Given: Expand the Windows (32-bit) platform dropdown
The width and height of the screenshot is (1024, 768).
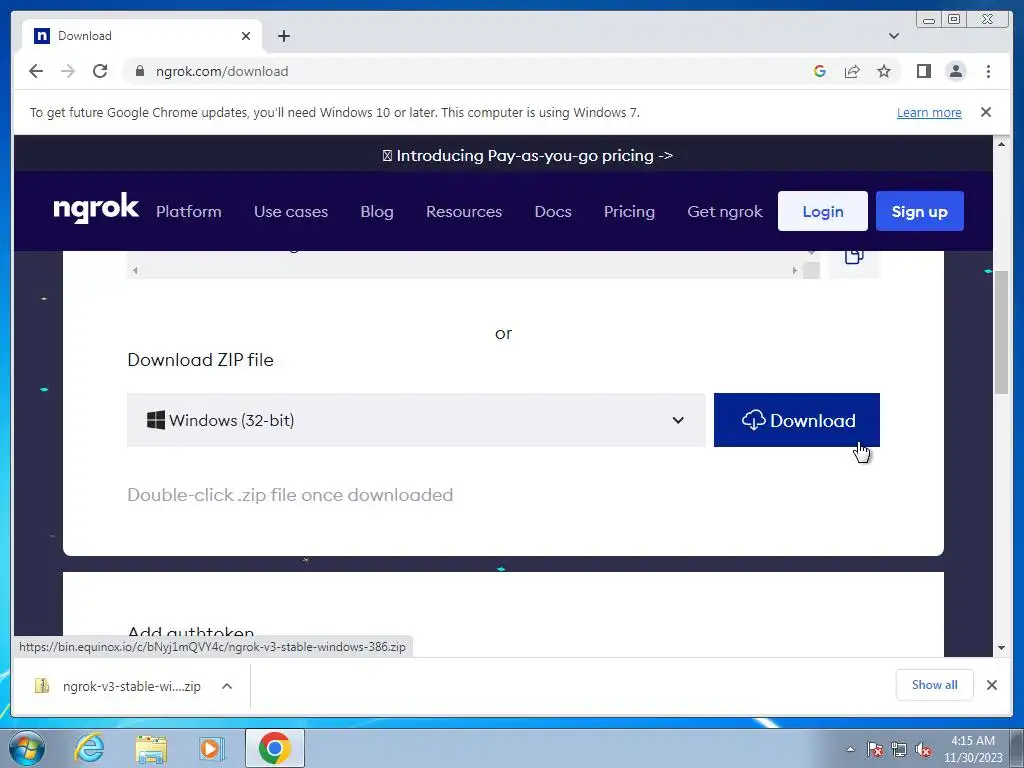Looking at the screenshot, I should point(416,420).
